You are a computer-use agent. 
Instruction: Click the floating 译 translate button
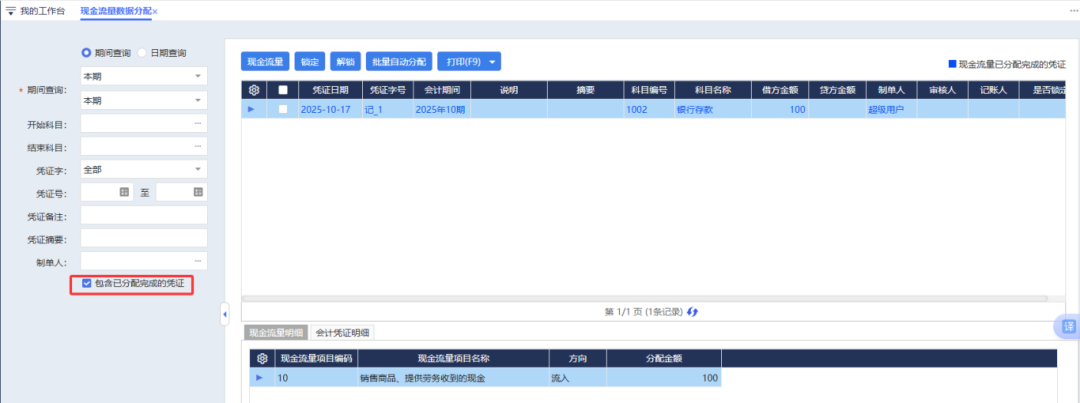(x=1068, y=327)
